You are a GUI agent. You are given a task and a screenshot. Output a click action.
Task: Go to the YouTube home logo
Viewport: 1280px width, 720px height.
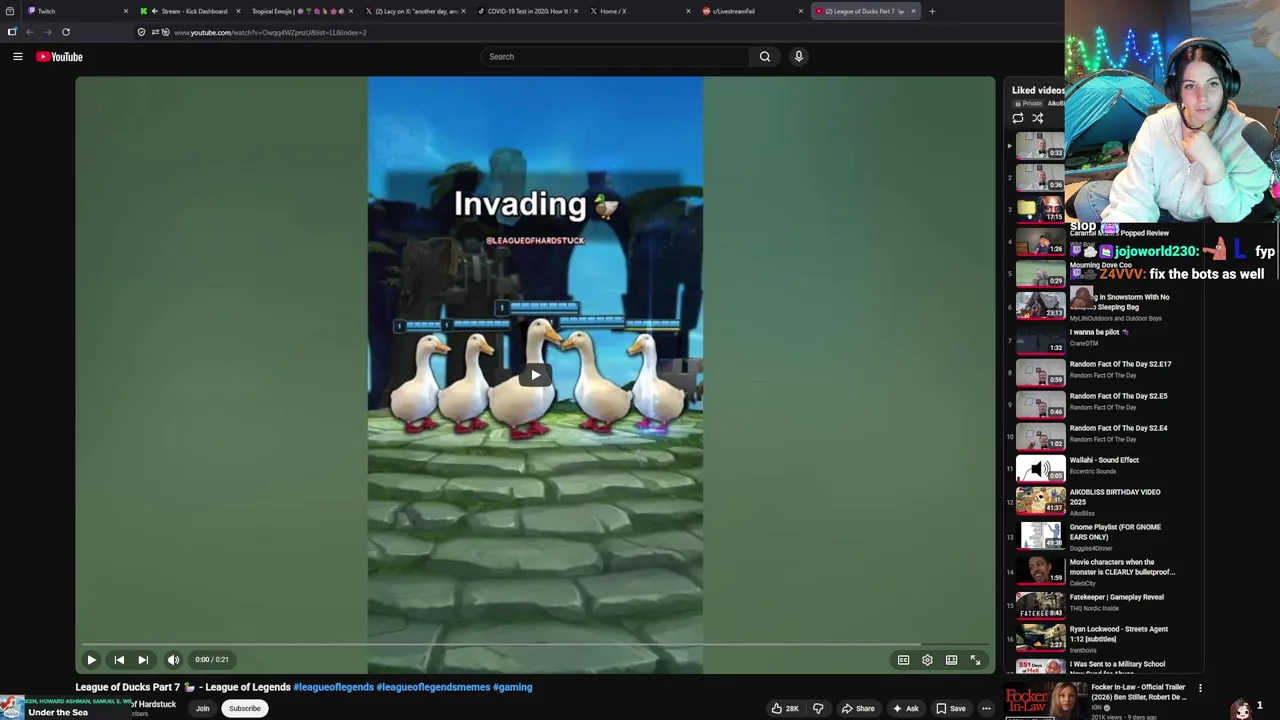pyautogui.click(x=59, y=57)
